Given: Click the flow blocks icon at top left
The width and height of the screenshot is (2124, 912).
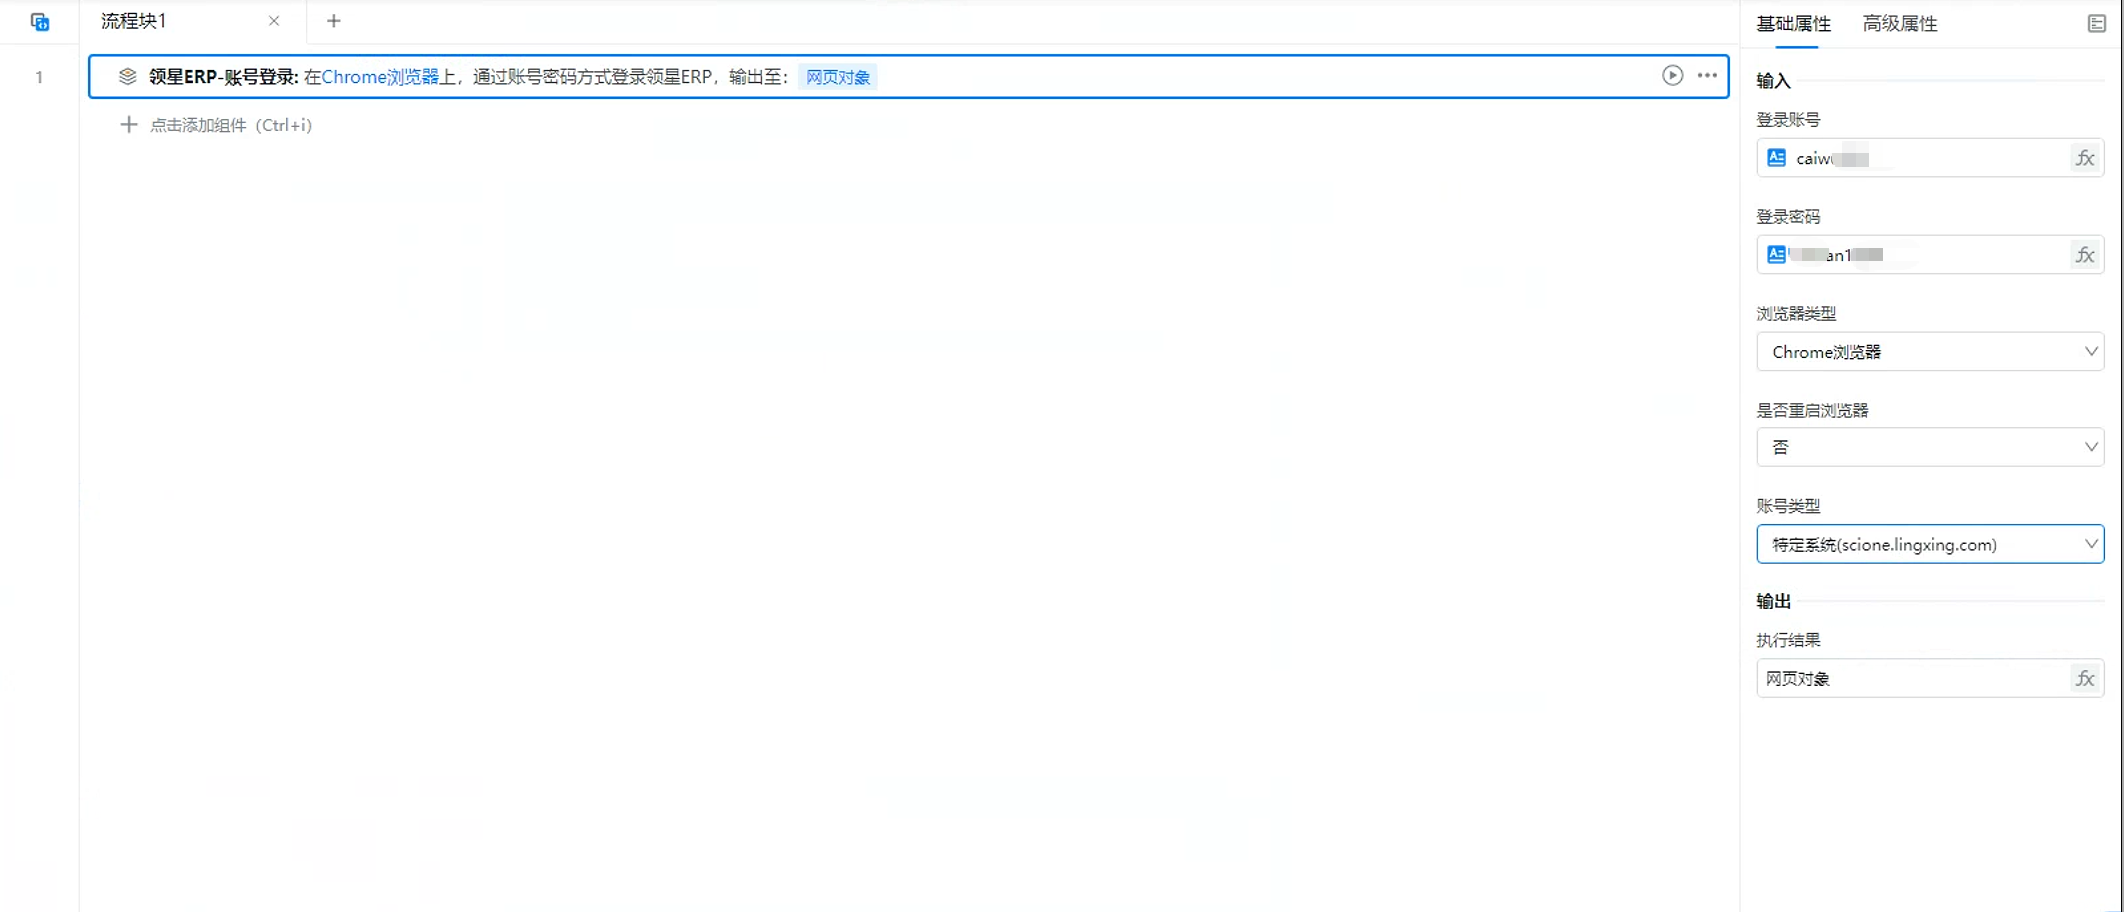Looking at the screenshot, I should [40, 22].
